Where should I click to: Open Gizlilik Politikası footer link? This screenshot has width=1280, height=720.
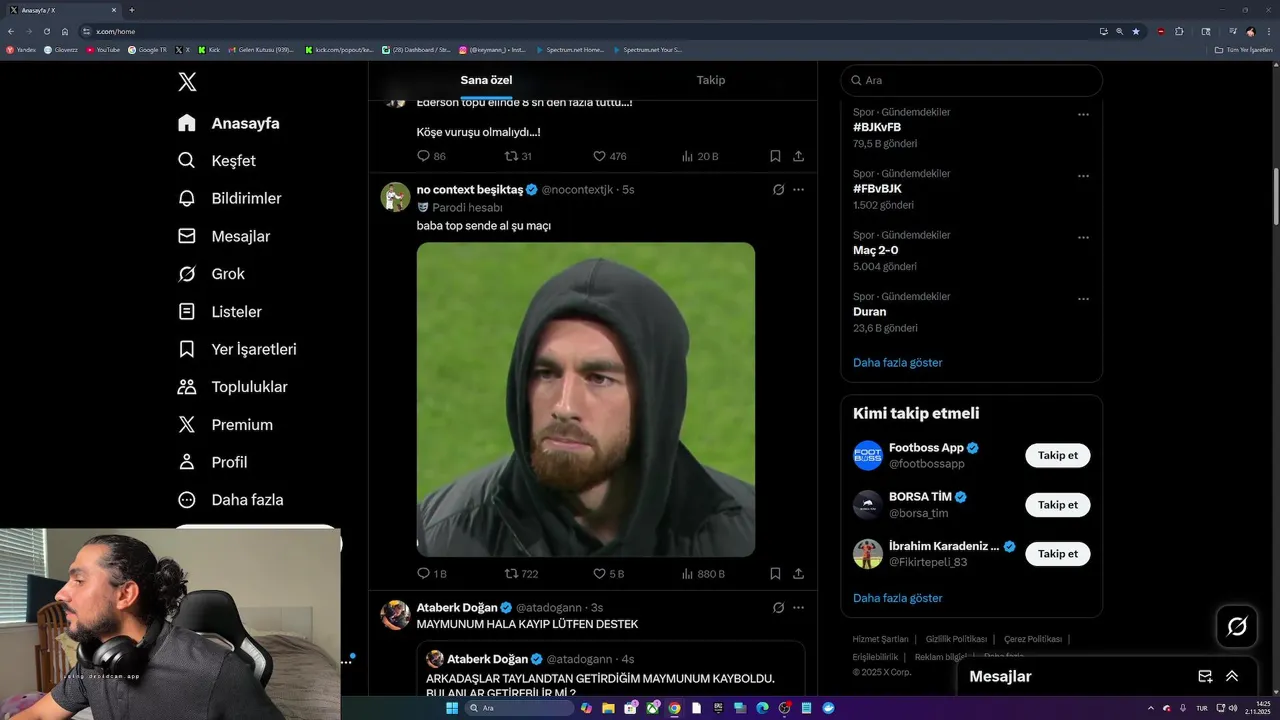[956, 639]
